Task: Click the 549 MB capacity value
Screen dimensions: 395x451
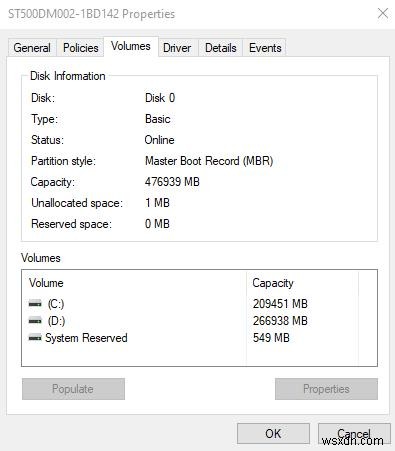Action: coord(271,338)
